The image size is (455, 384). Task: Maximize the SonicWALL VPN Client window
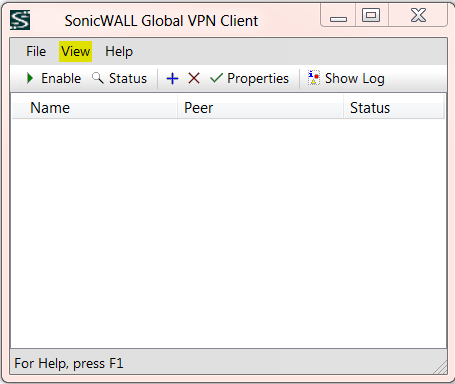[x=371, y=15]
